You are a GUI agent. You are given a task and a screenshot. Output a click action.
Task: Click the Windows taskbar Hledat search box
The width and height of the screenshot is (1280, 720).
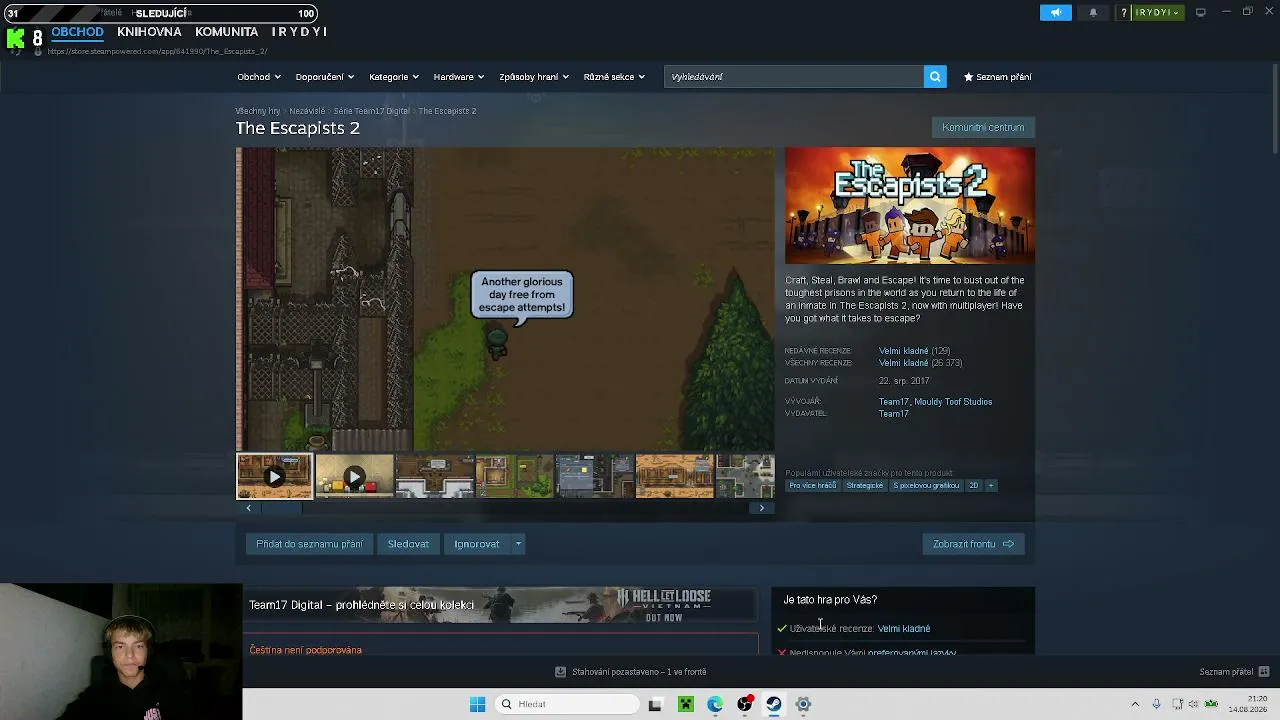[x=567, y=704]
